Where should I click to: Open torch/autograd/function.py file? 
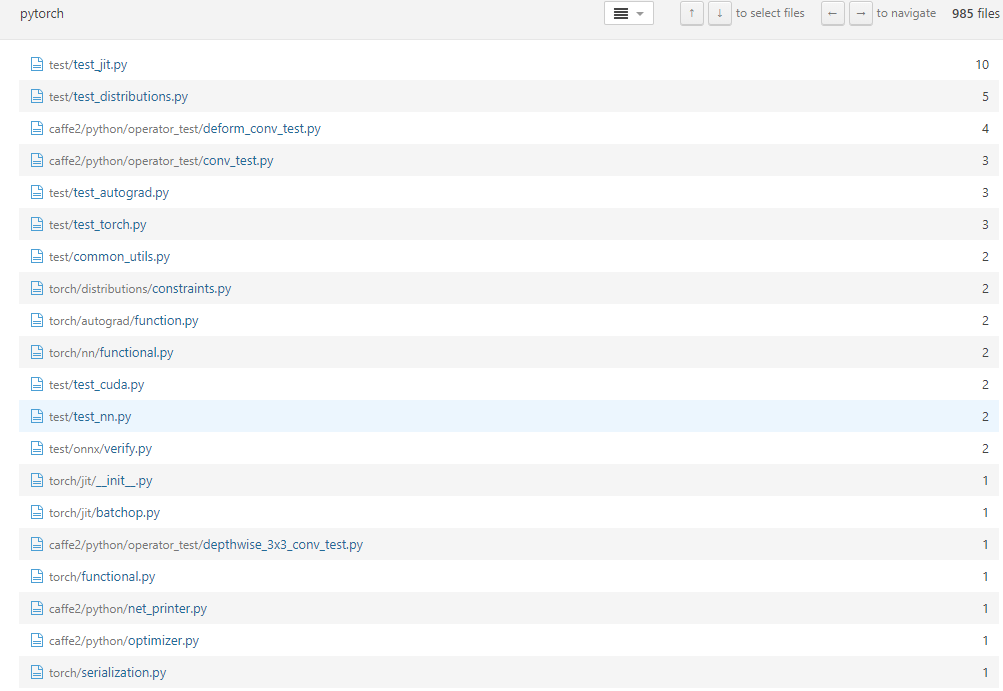click(123, 321)
